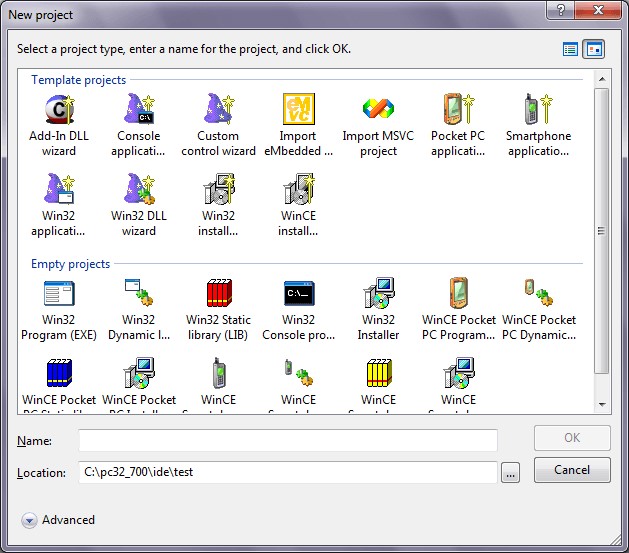This screenshot has width=629, height=553.
Task: Click the Cancel button
Action: point(572,469)
